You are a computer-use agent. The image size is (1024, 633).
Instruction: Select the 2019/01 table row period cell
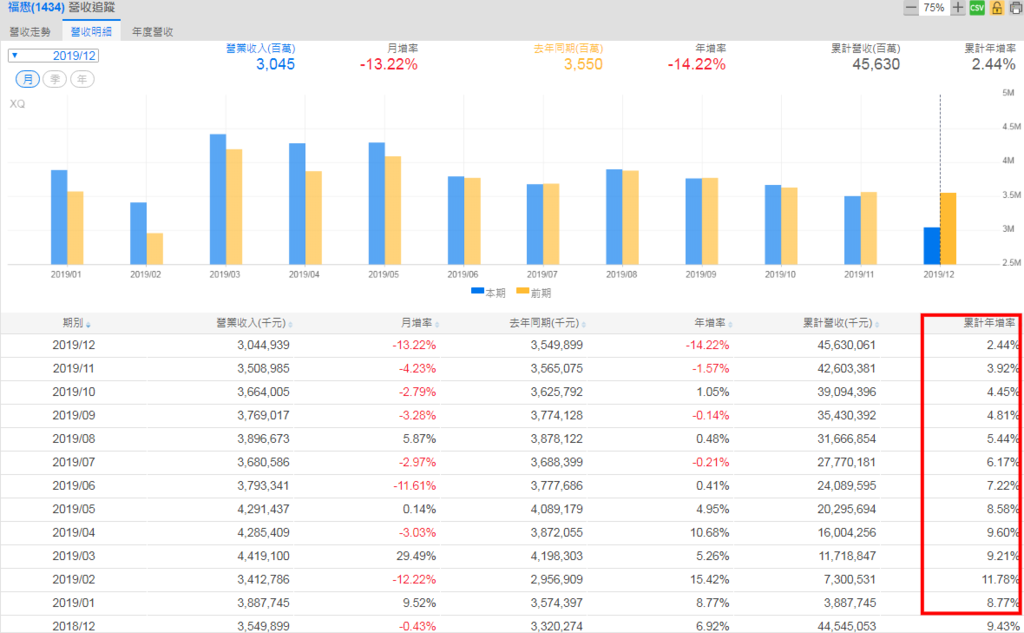(x=74, y=603)
